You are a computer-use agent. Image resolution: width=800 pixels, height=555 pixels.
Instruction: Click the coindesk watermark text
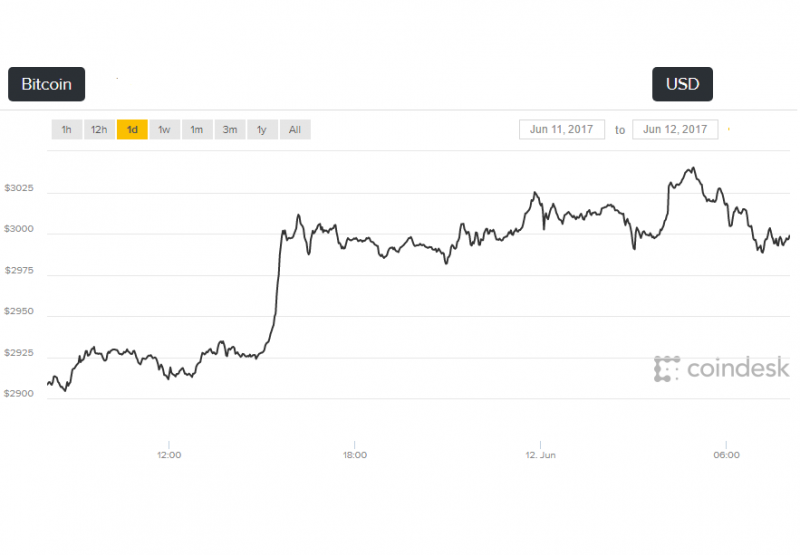click(738, 368)
